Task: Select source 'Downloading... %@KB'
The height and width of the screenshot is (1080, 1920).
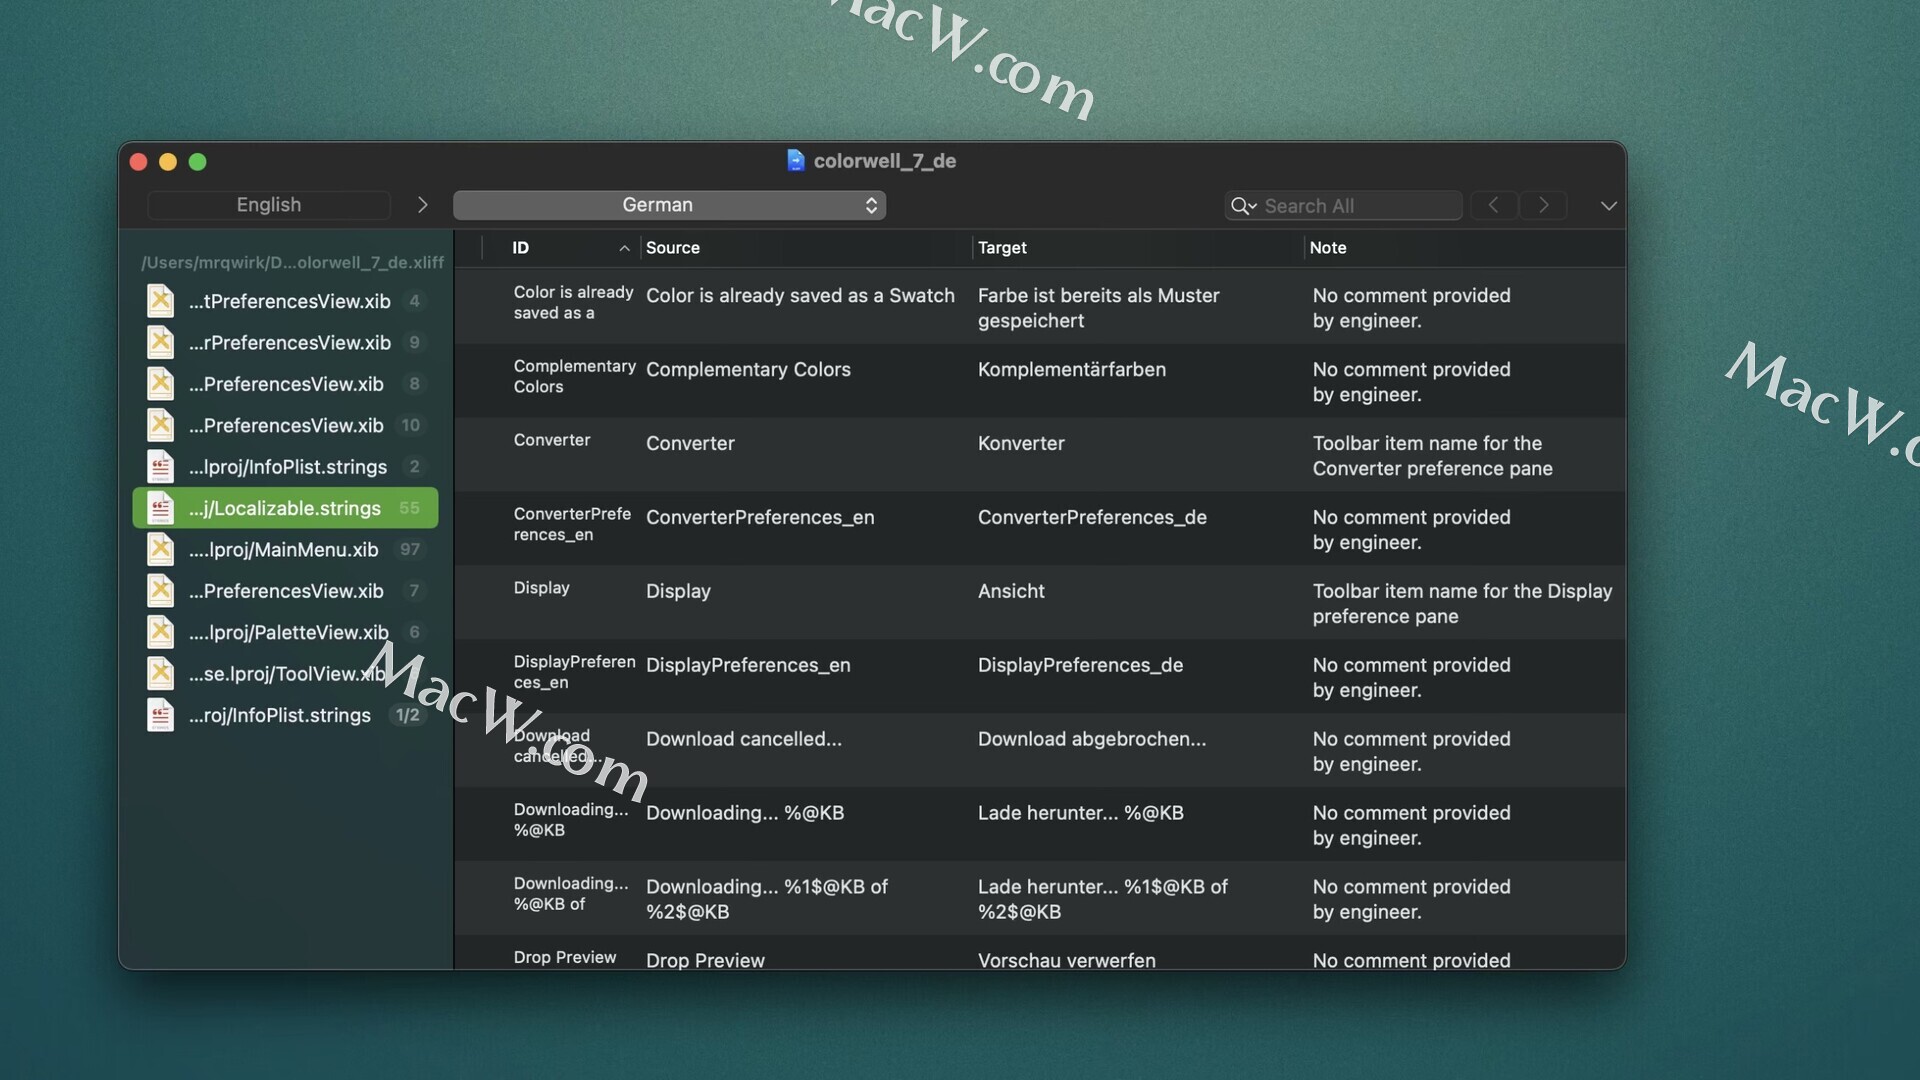Action: pos(745,814)
